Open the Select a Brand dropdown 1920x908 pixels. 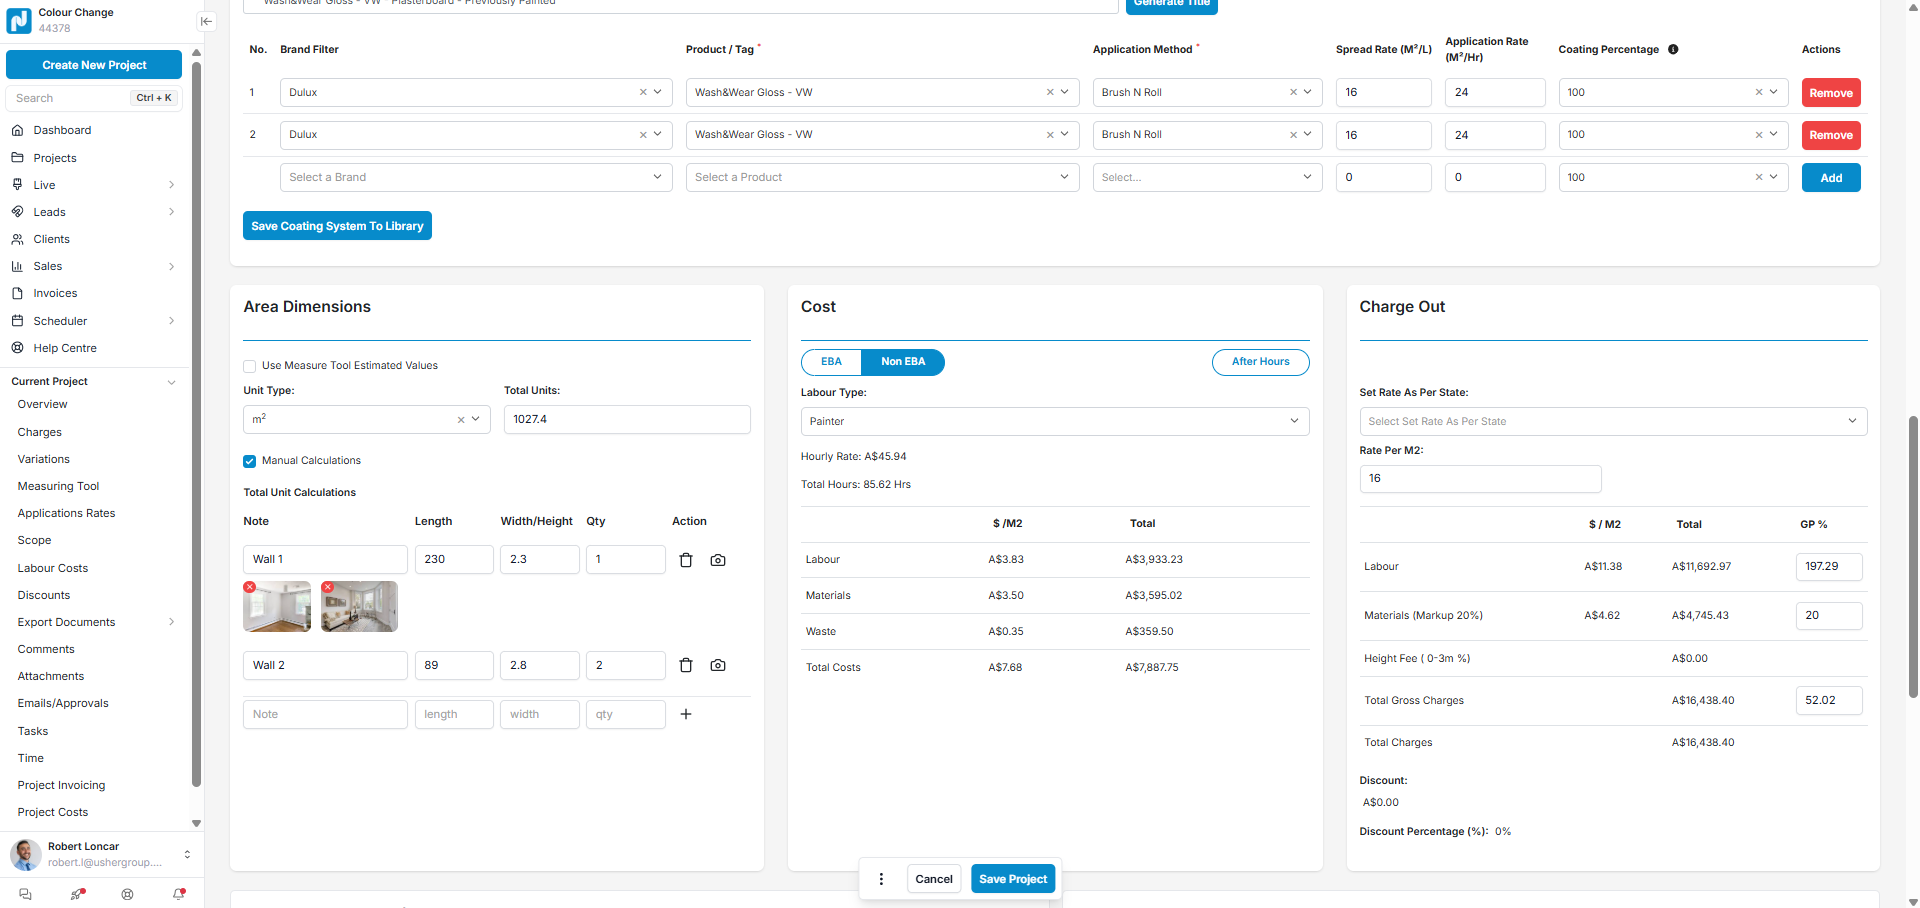coord(475,177)
